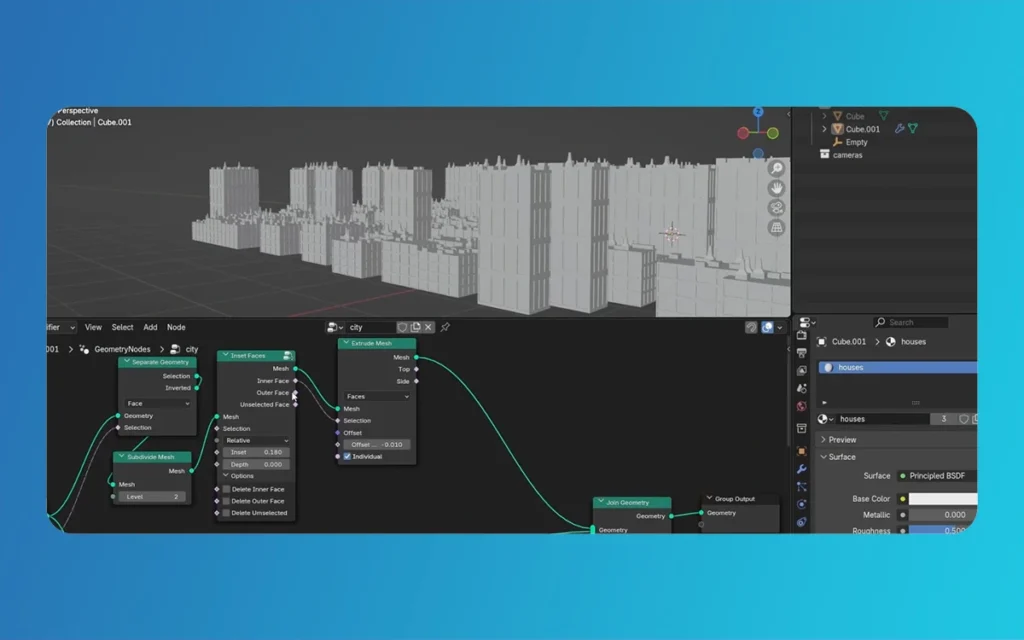Collapse the Subdivide Mesh node
The image size is (1024, 640).
coord(121,456)
